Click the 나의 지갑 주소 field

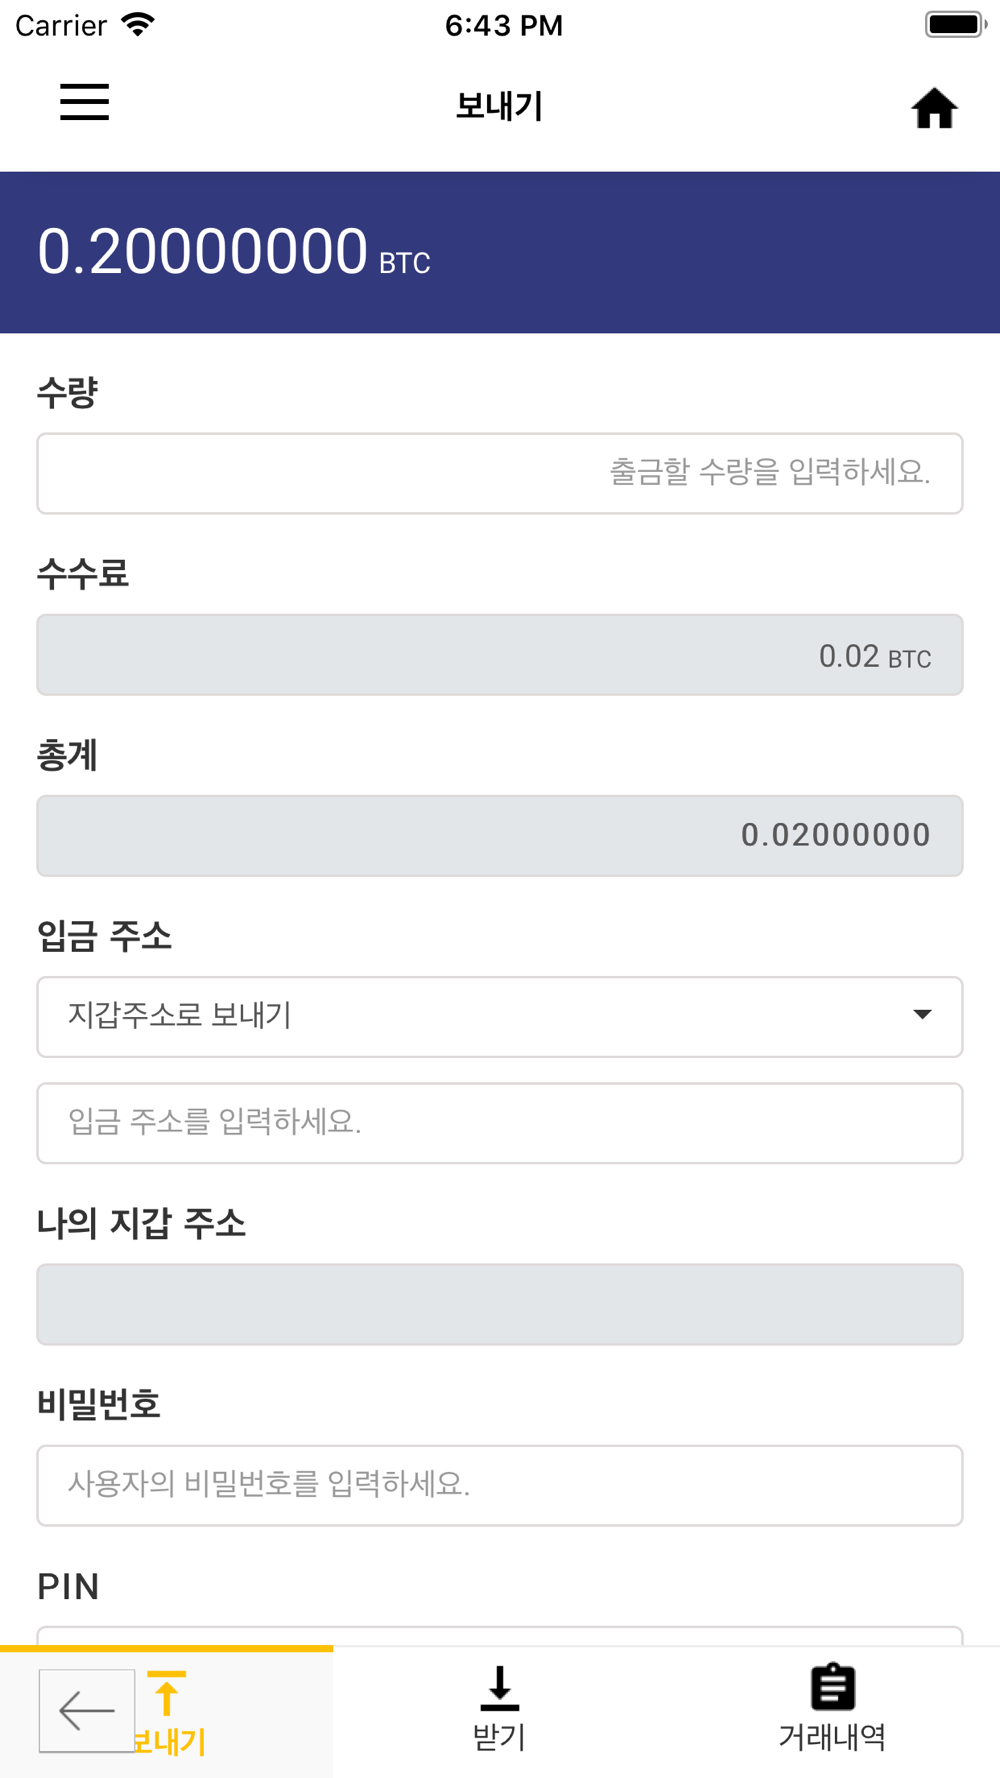pos(500,1303)
